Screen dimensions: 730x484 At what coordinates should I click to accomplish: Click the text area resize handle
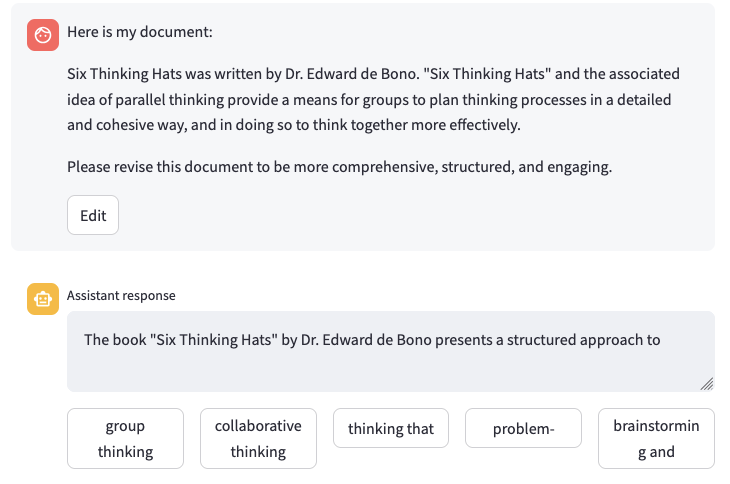coord(707,384)
